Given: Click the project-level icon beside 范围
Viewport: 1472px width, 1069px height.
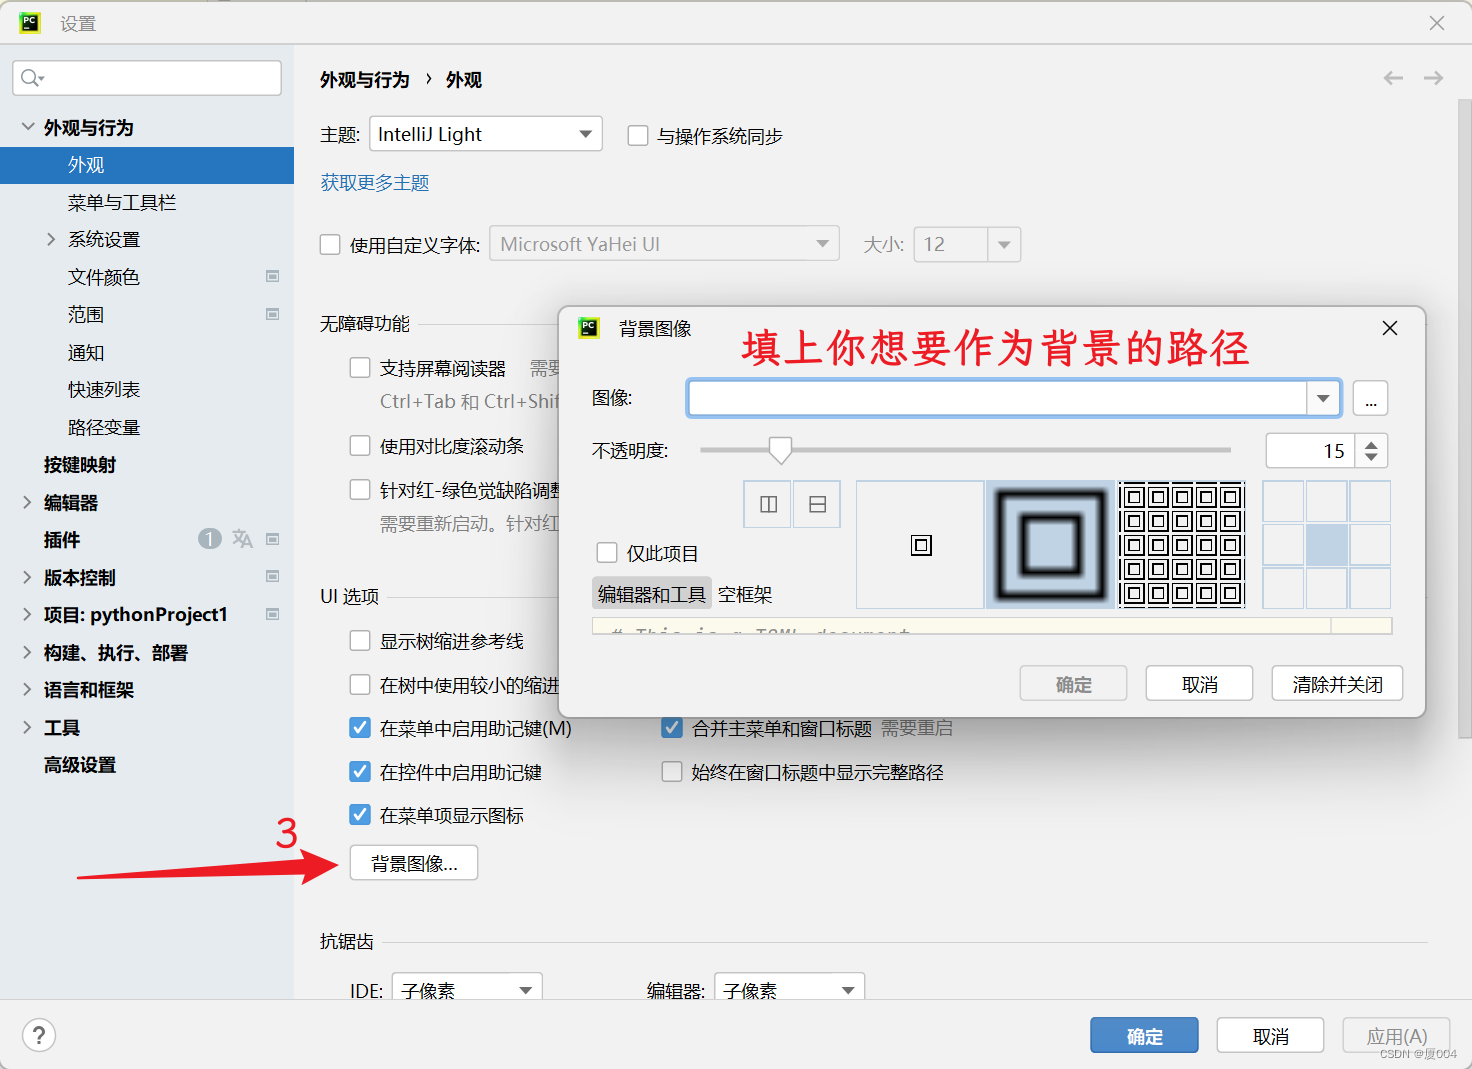Looking at the screenshot, I should pos(272,314).
